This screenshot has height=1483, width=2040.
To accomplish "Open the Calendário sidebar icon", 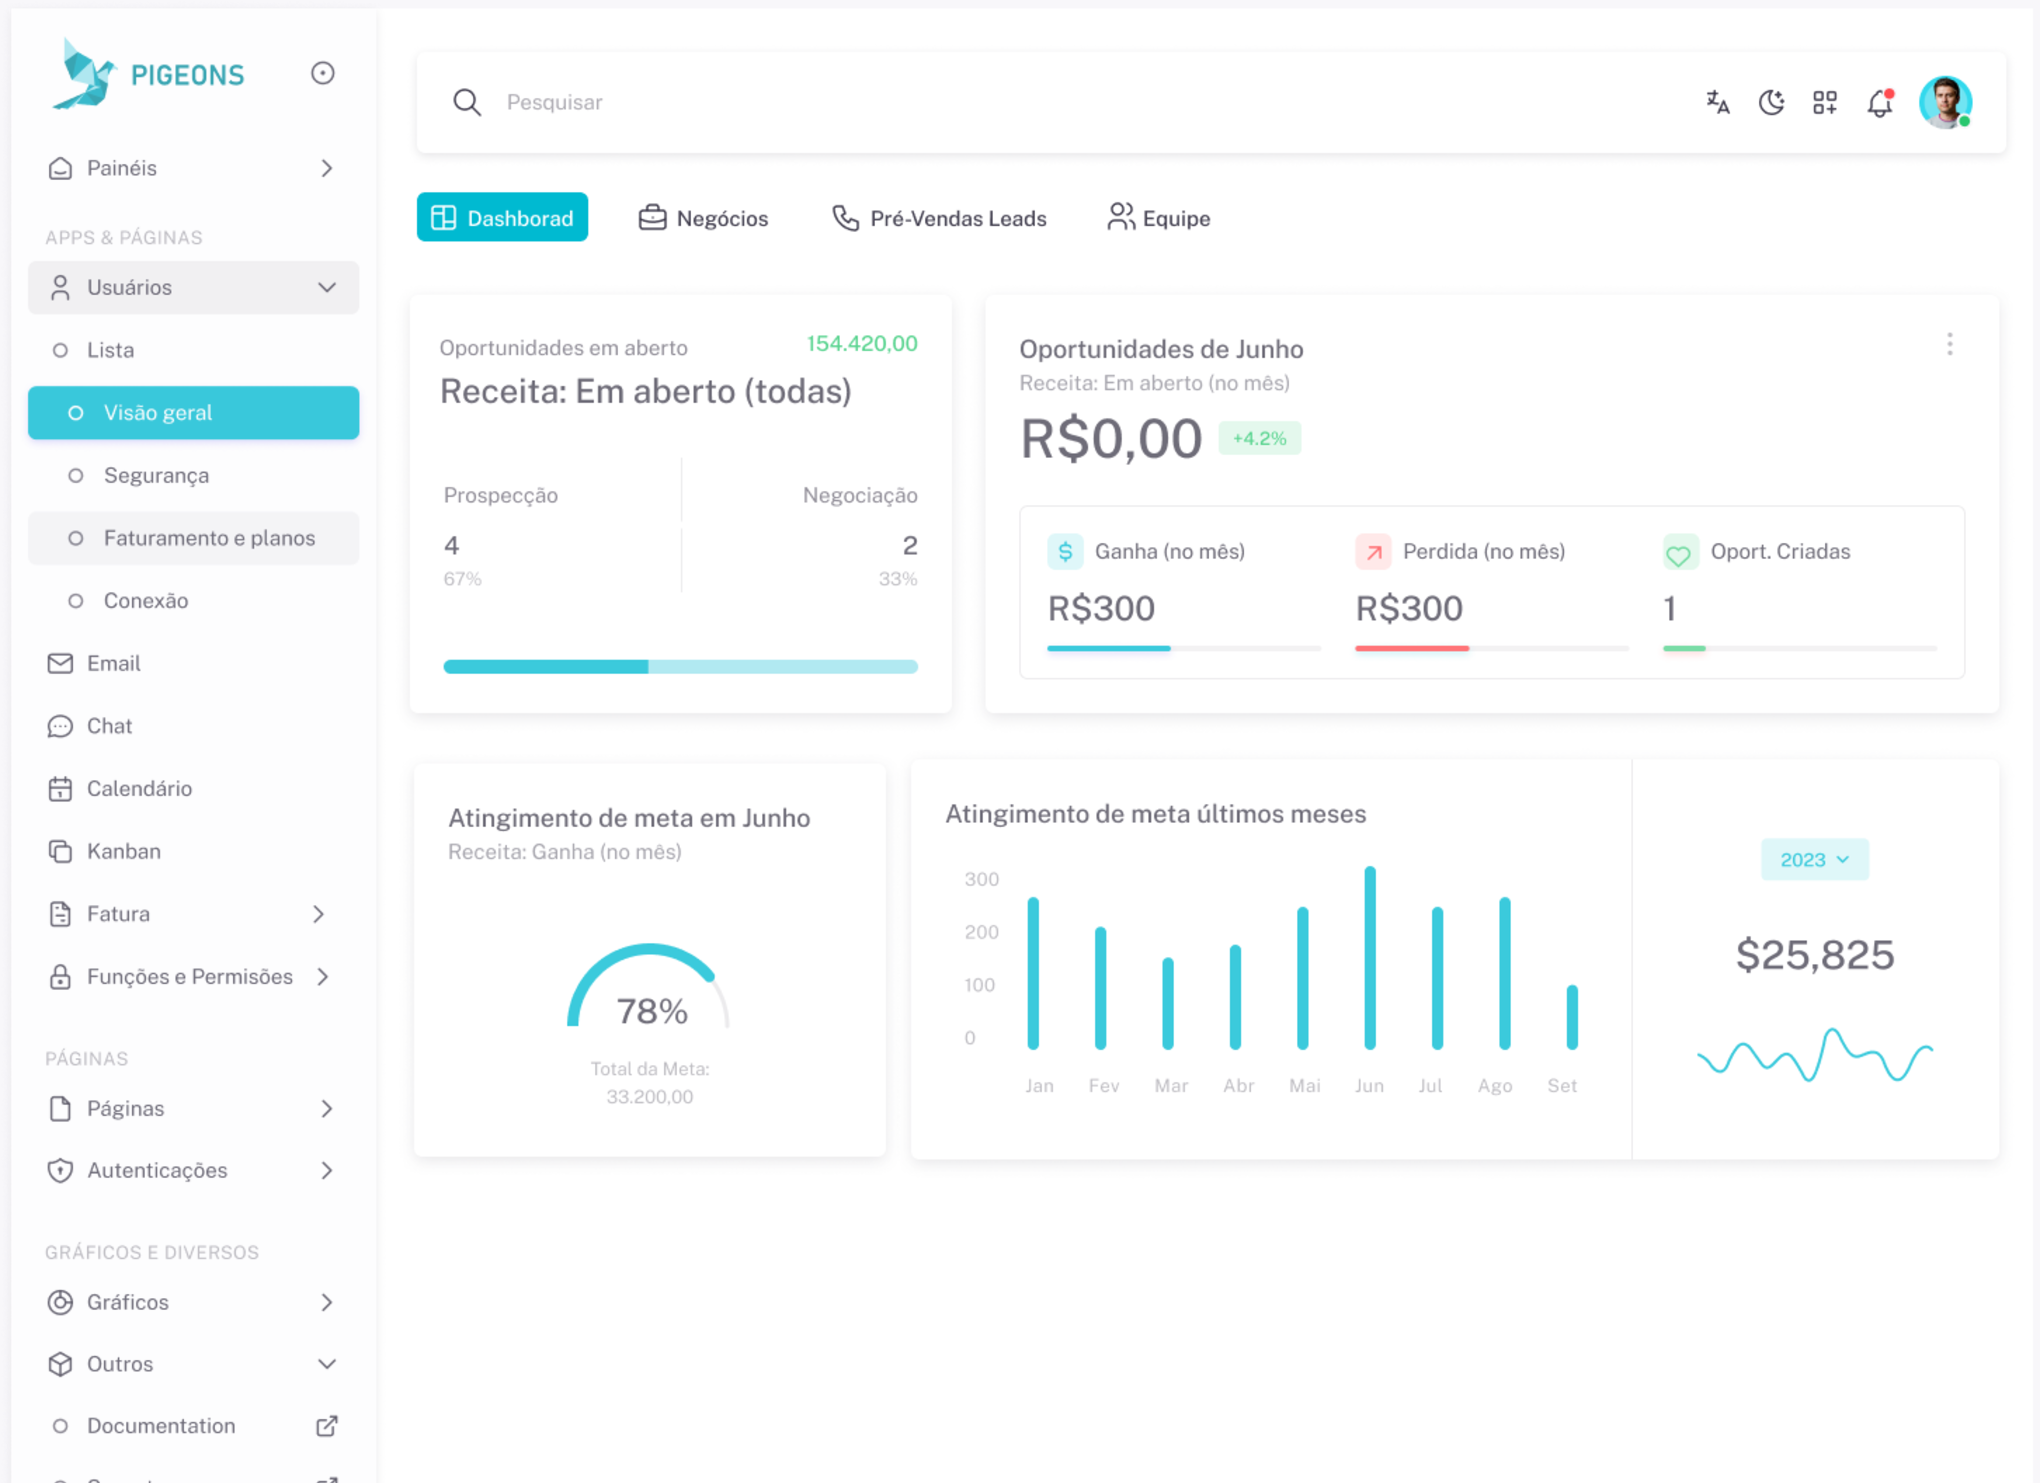I will 60,788.
